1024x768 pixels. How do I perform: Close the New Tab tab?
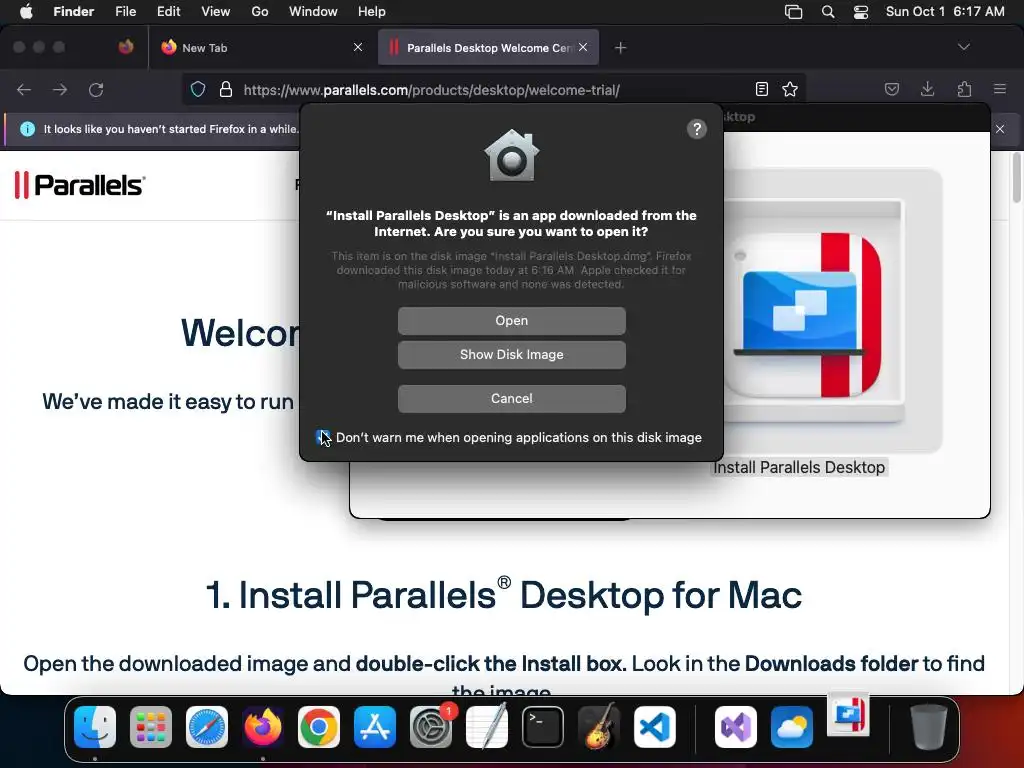[x=358, y=47]
